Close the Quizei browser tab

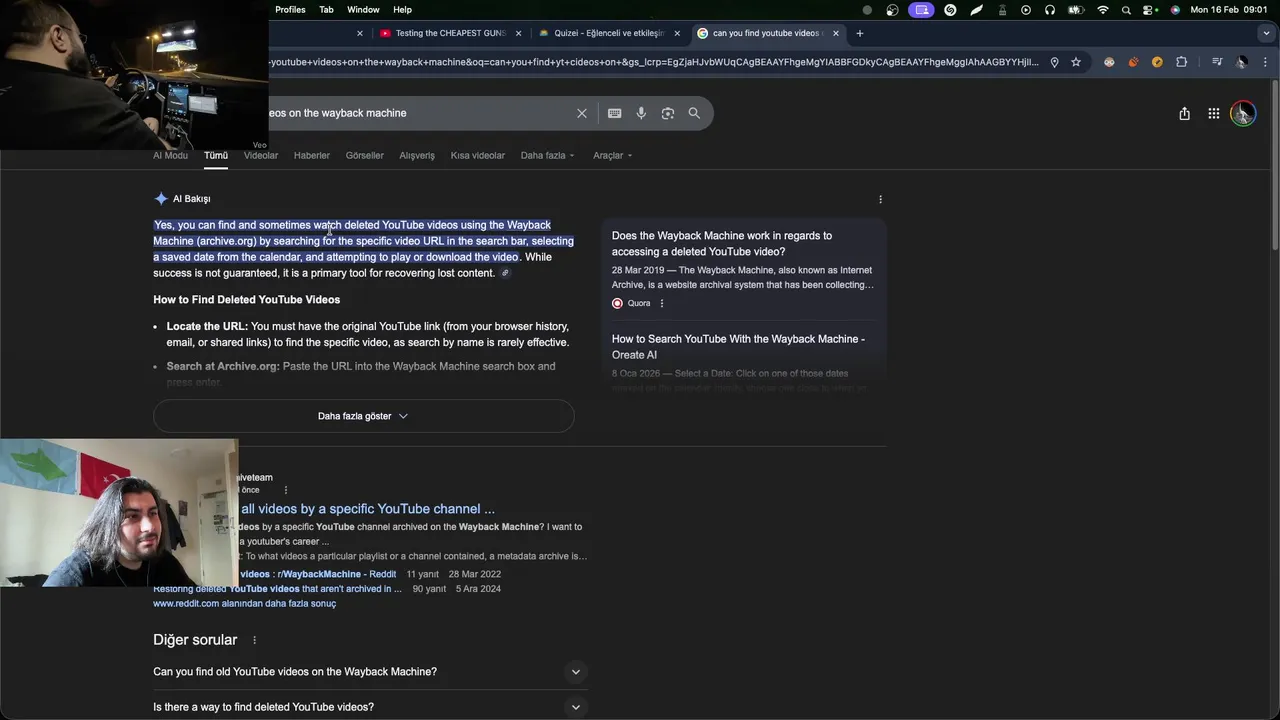click(x=677, y=33)
